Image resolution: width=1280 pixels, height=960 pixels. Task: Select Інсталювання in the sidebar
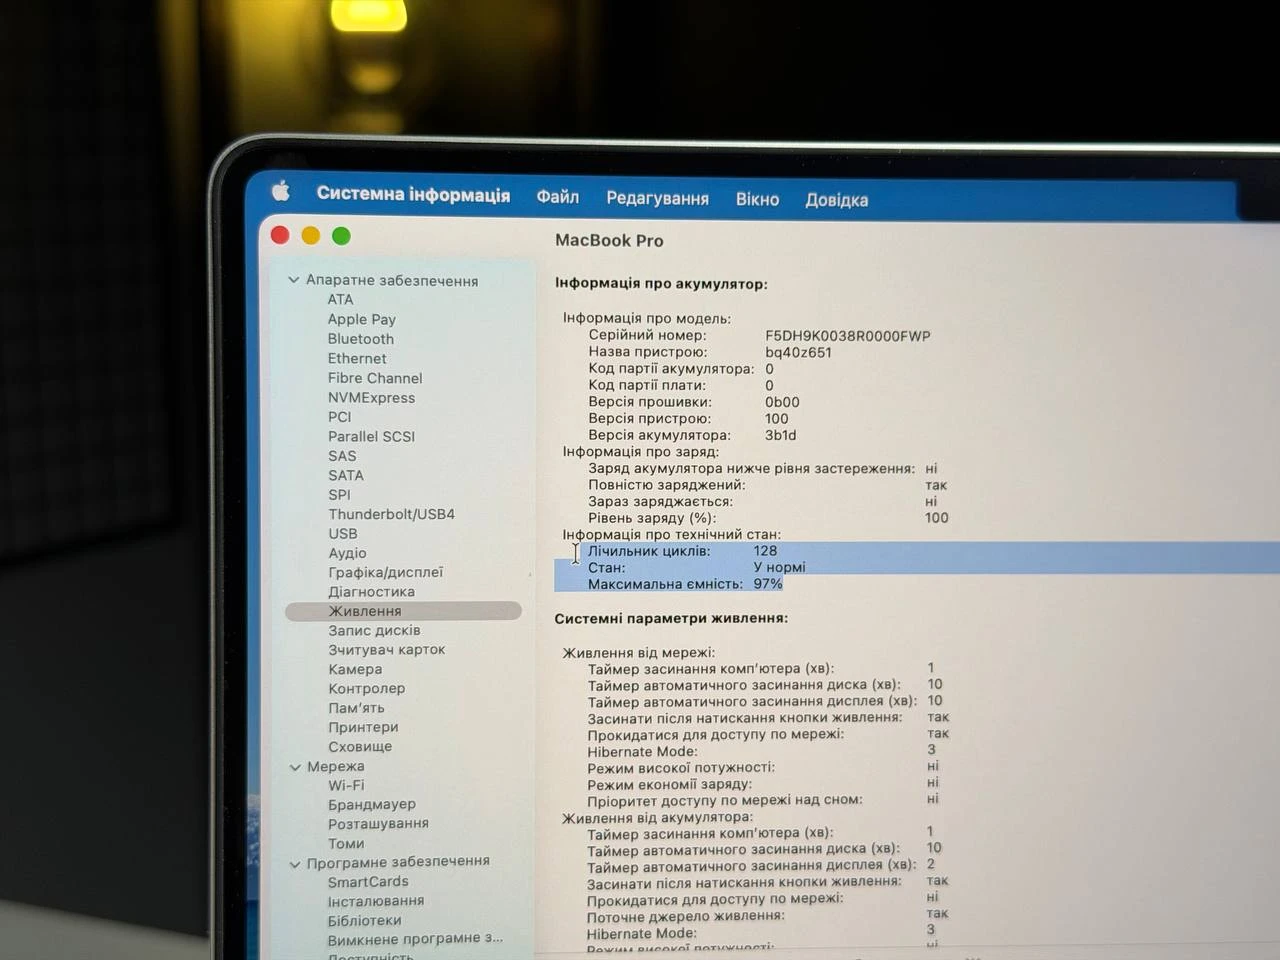pos(375,901)
